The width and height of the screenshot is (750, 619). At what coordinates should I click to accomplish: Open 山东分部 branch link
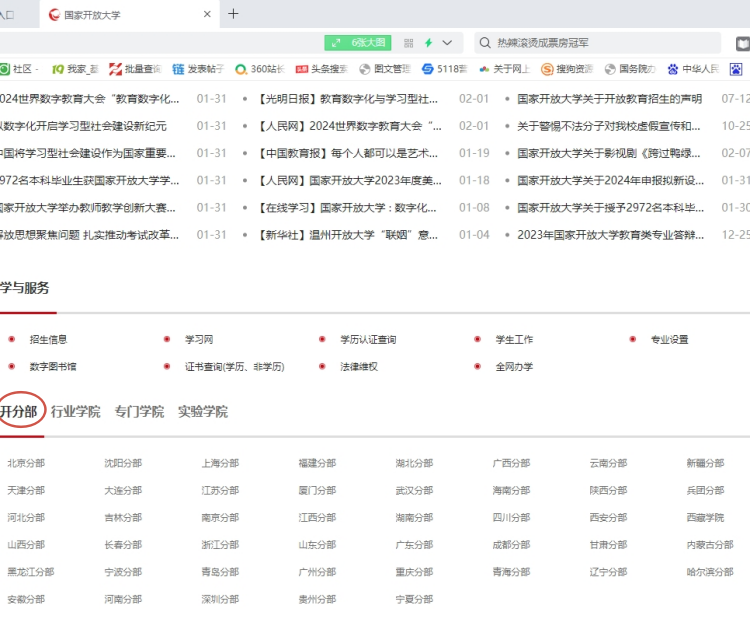pos(318,545)
